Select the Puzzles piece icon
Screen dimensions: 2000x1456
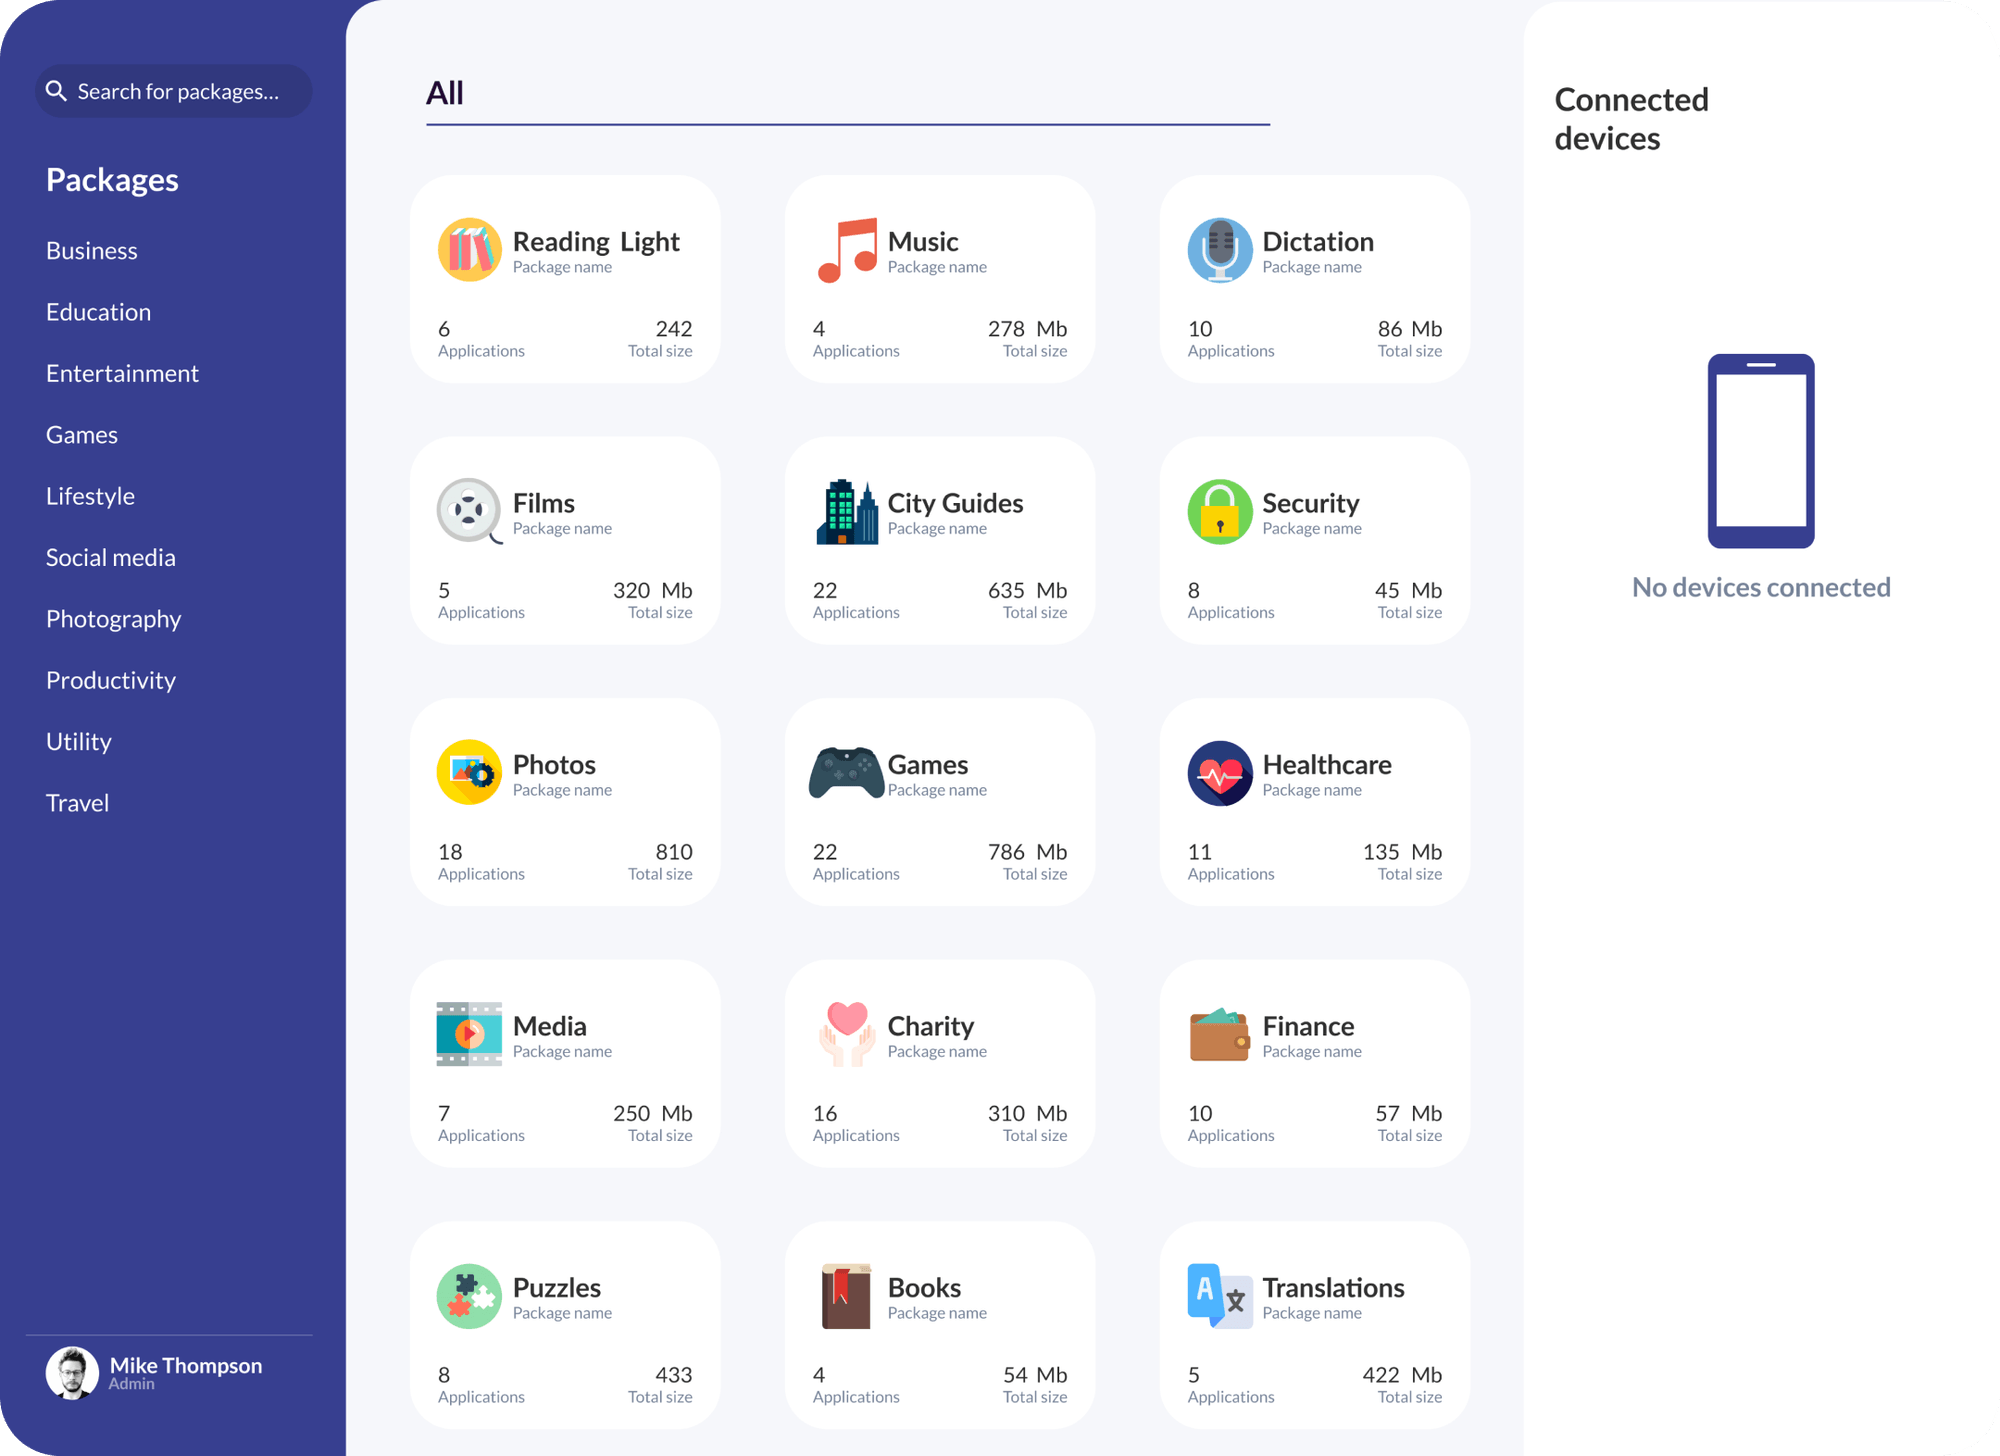(x=469, y=1296)
